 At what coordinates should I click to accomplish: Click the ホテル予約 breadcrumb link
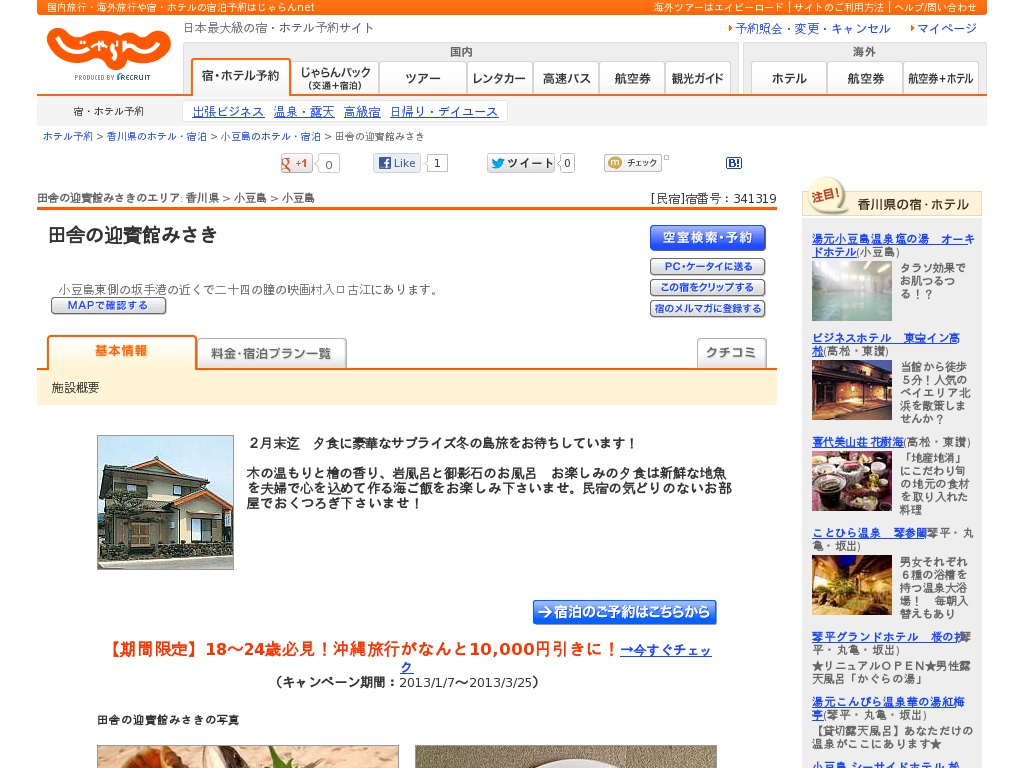tap(68, 136)
